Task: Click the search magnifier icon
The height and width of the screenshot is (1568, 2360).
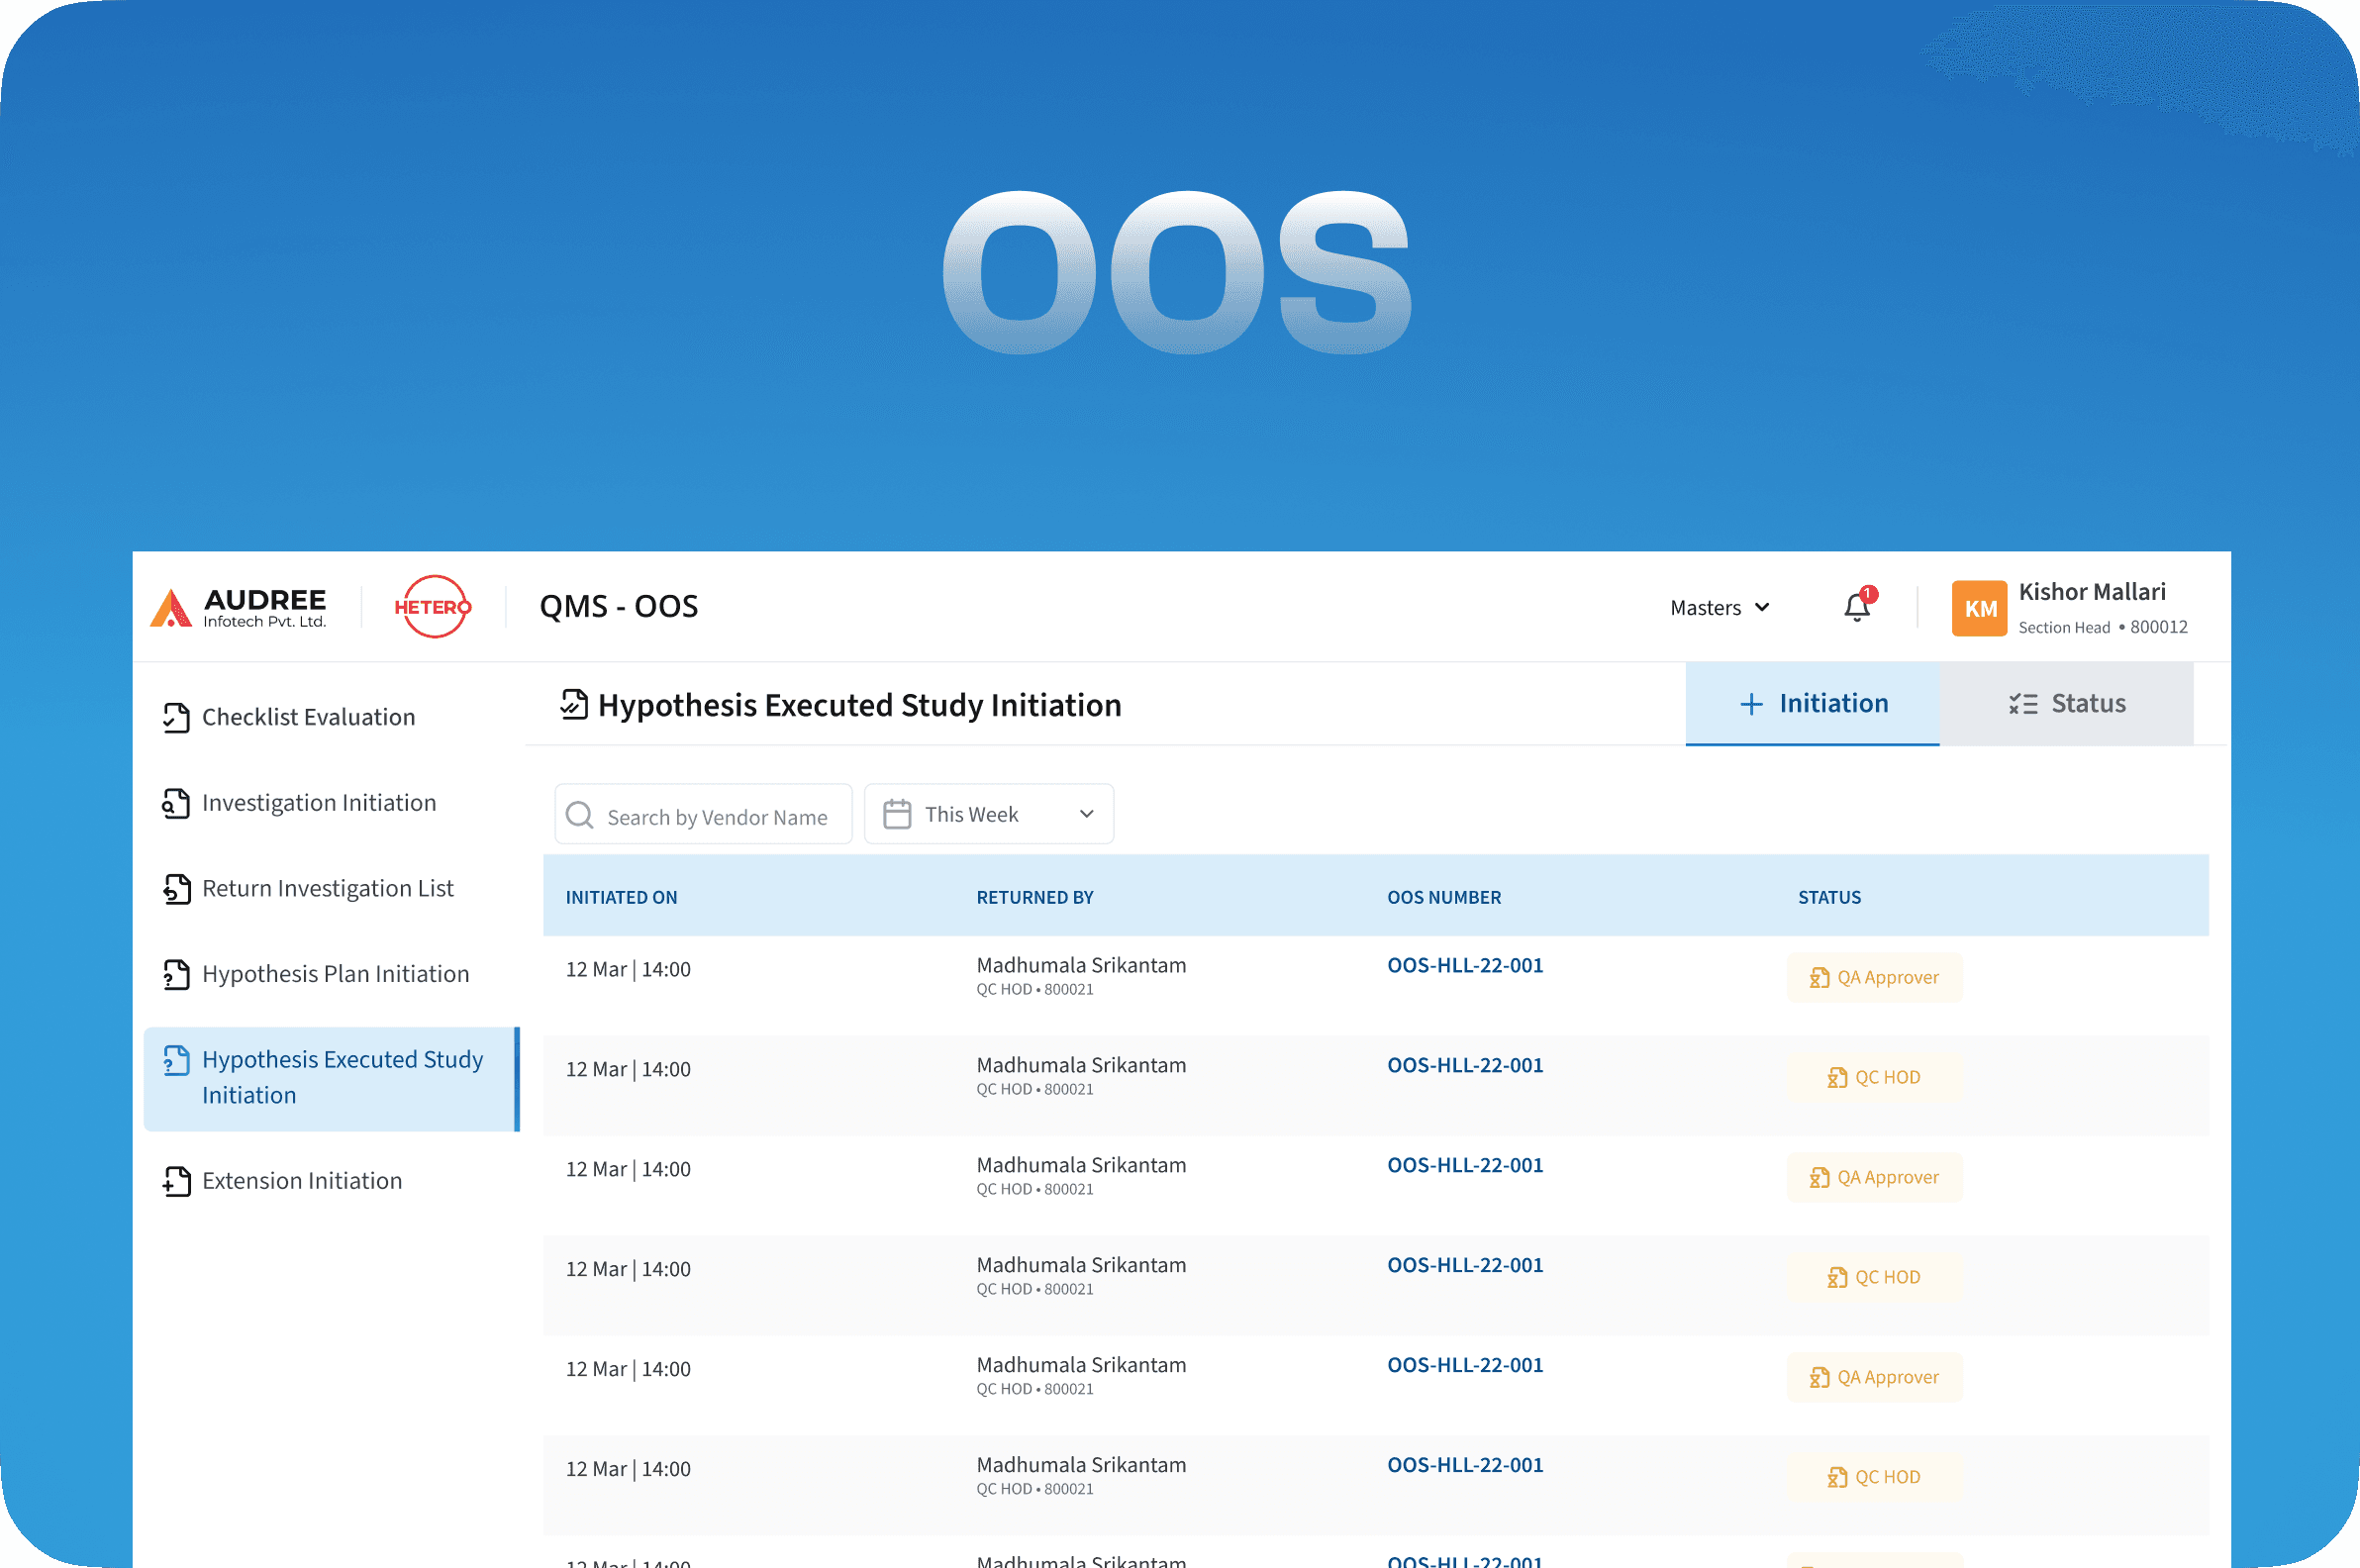Action: [580, 815]
